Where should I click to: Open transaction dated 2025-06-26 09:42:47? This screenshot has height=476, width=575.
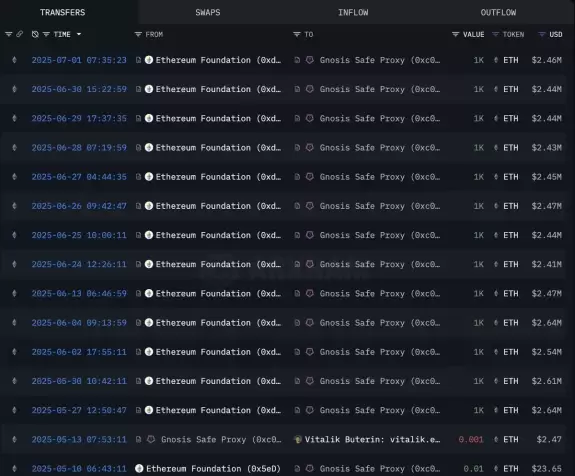(x=79, y=206)
